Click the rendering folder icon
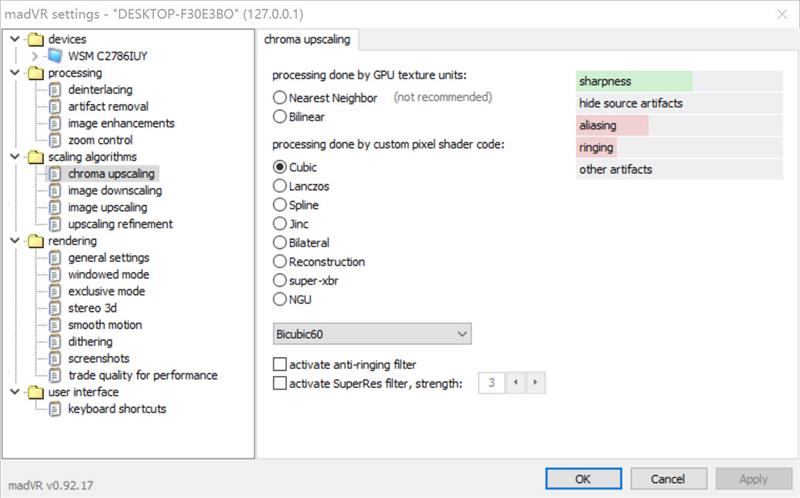The height and width of the screenshot is (498, 800). (35, 241)
